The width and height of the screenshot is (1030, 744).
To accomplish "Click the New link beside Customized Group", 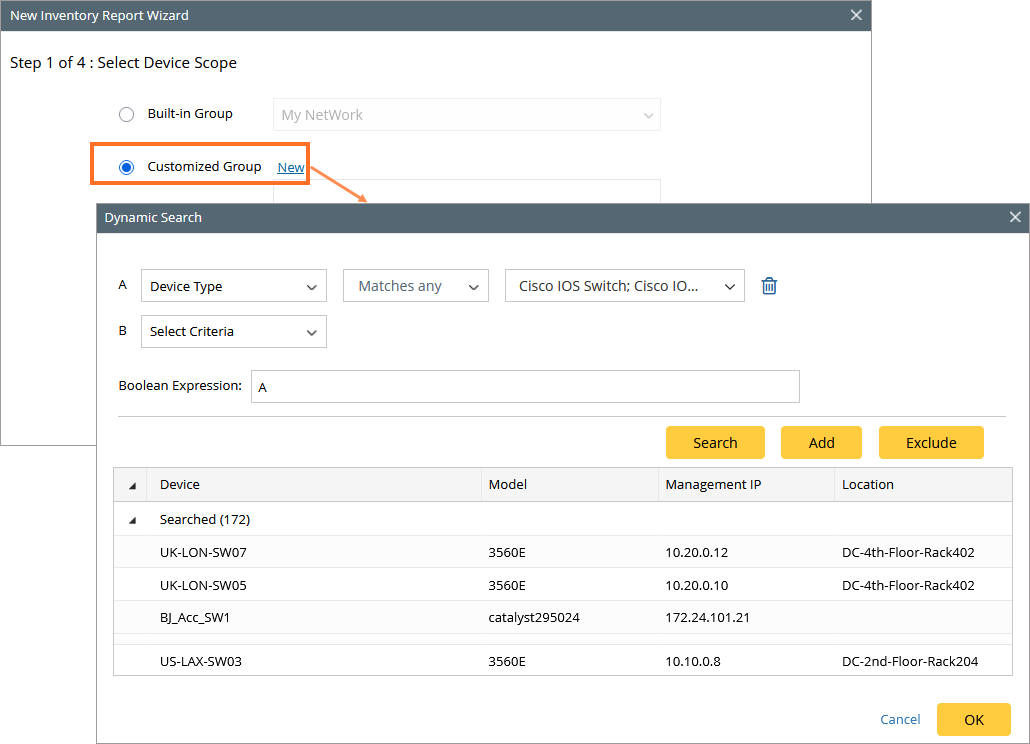I will tap(291, 167).
